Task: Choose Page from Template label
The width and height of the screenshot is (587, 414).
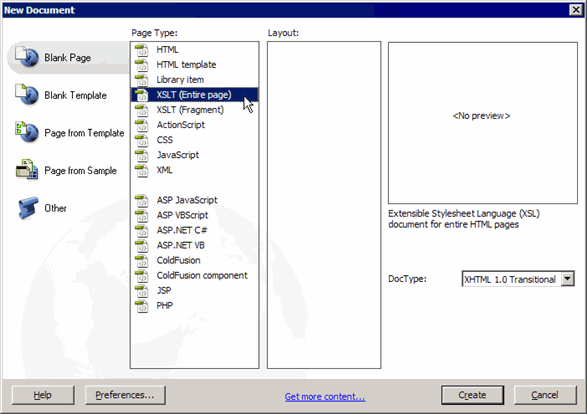Action: click(84, 133)
